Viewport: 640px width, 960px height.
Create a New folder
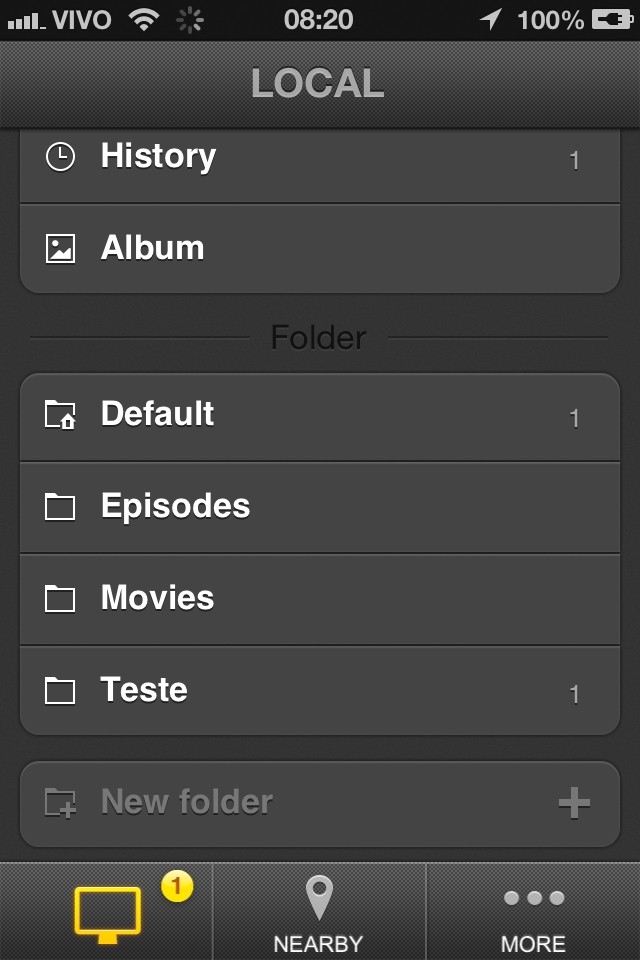(x=320, y=803)
